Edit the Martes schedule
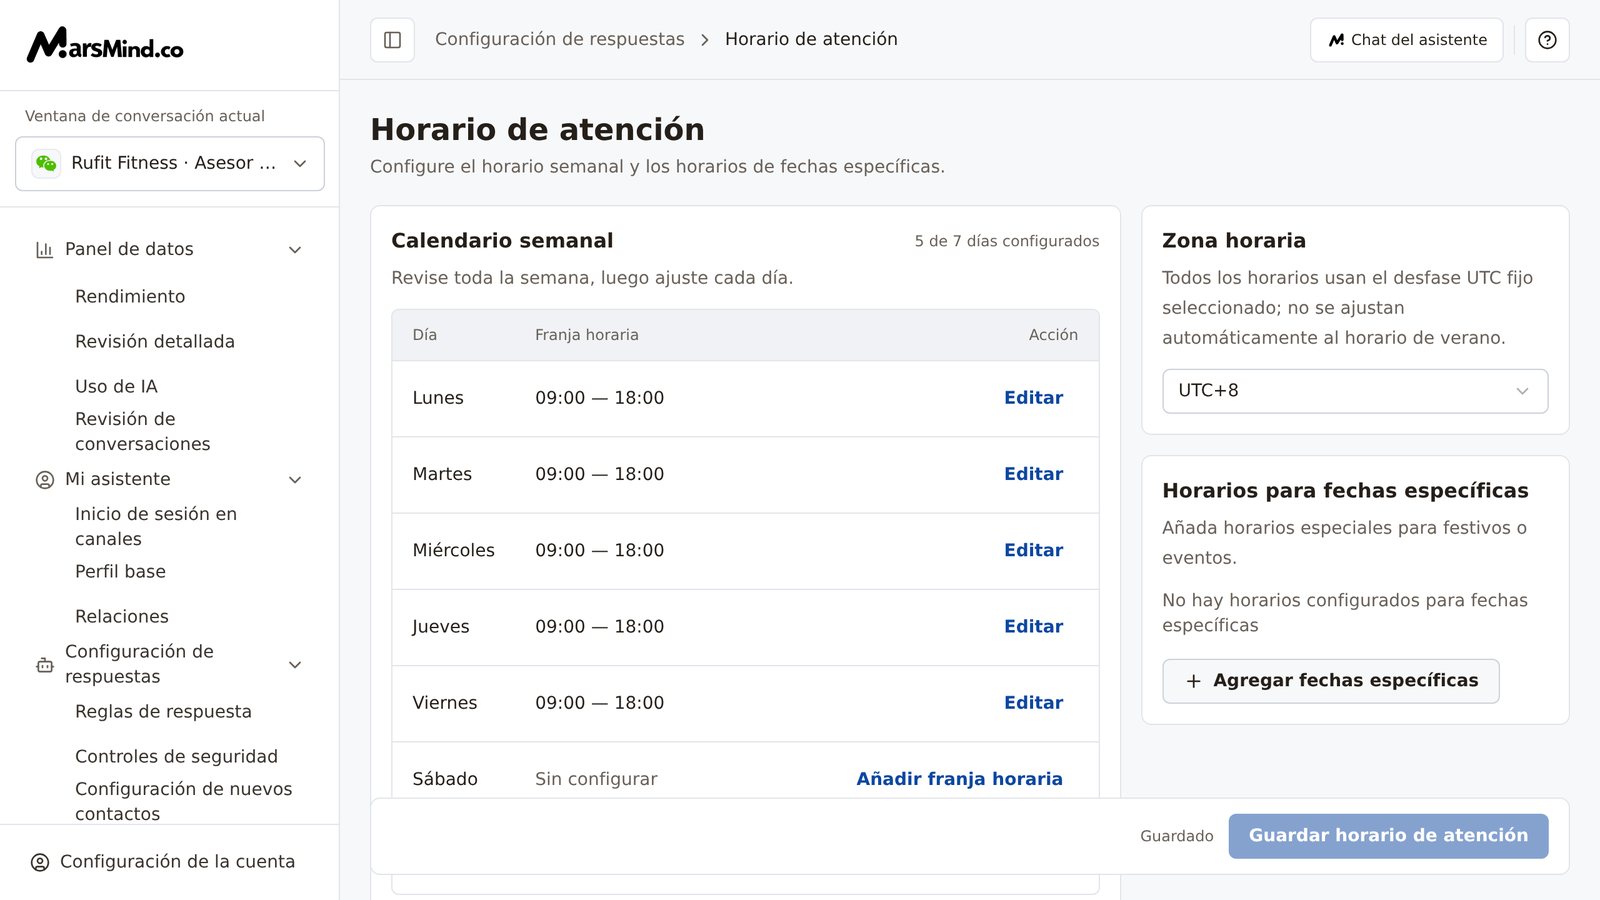Screen dimensions: 1600x900 1033,474
